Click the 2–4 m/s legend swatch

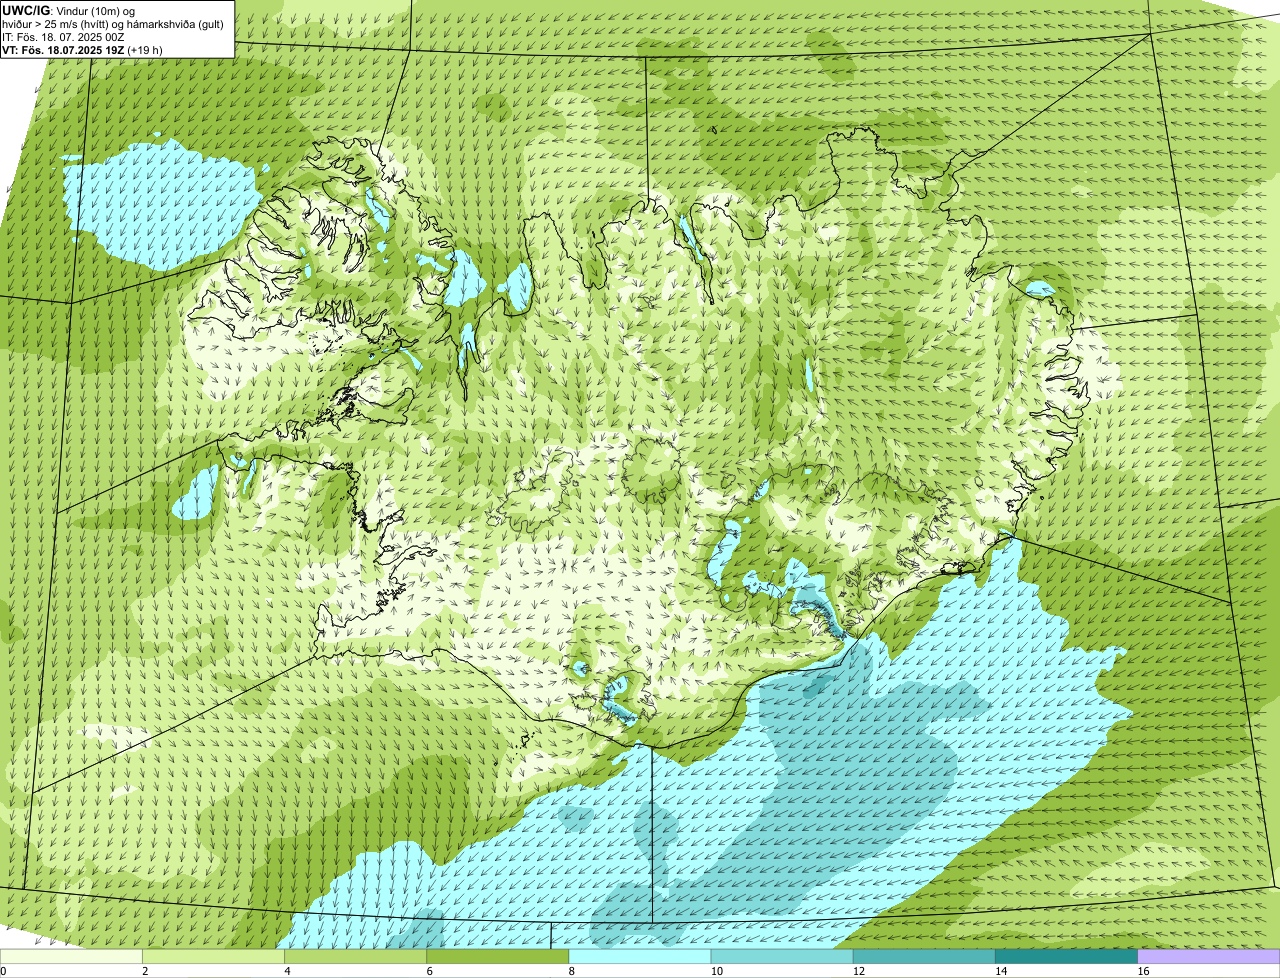pyautogui.click(x=214, y=956)
